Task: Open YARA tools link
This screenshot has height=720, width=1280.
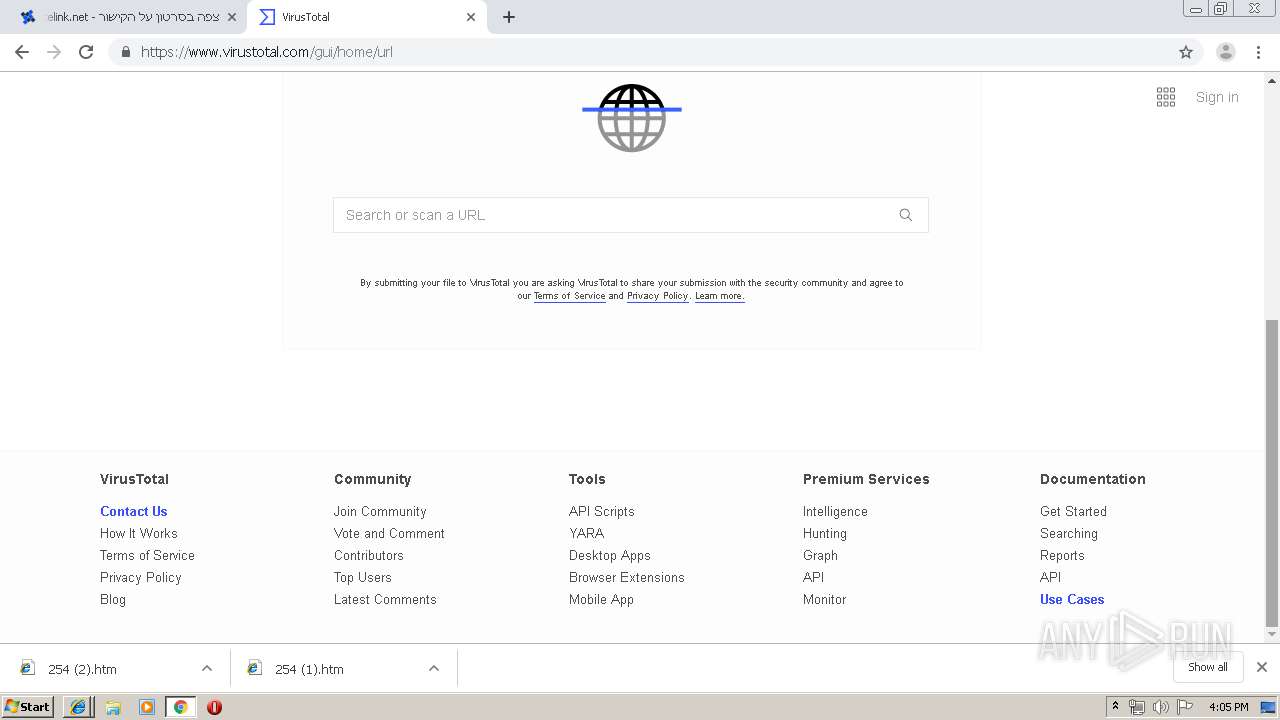Action: pos(586,533)
